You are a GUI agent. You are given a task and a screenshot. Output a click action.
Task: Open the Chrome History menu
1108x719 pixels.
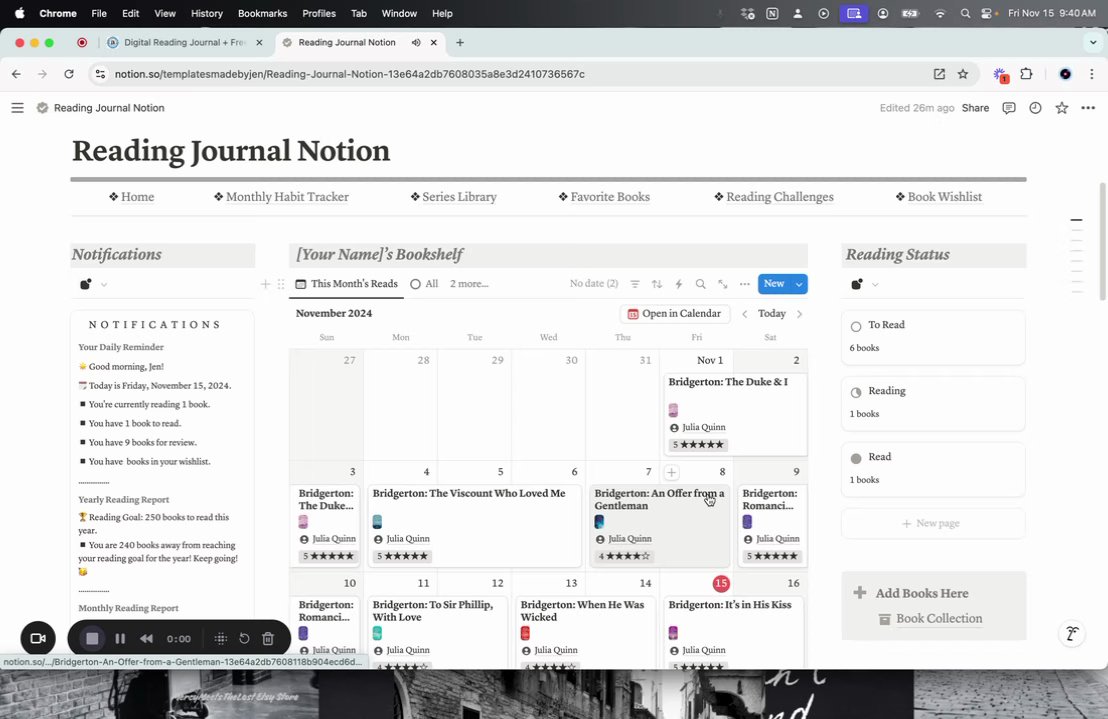tap(206, 13)
